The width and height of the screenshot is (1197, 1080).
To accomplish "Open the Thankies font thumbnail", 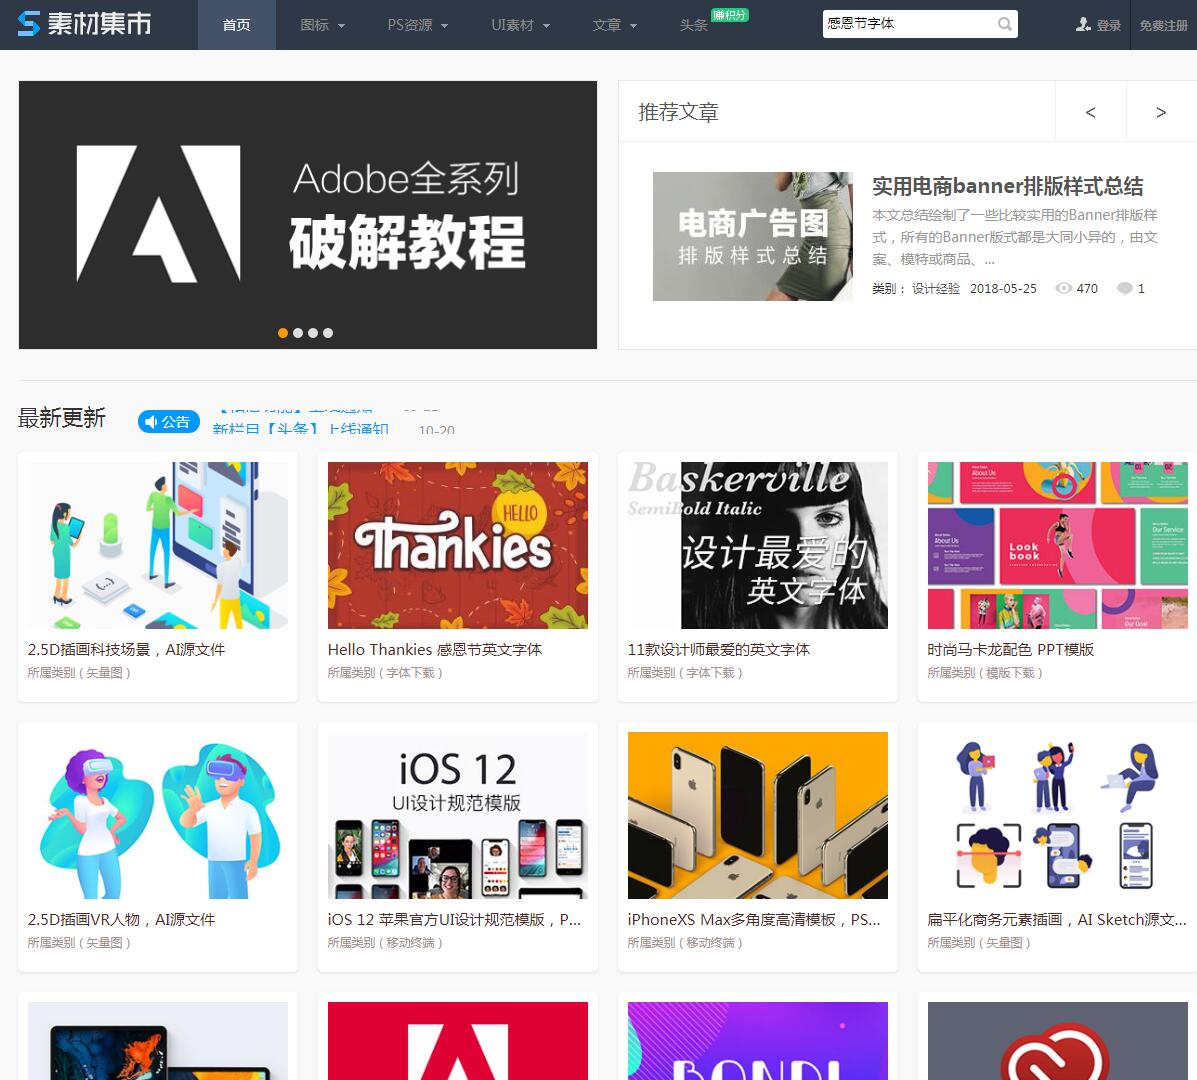I will click(458, 545).
